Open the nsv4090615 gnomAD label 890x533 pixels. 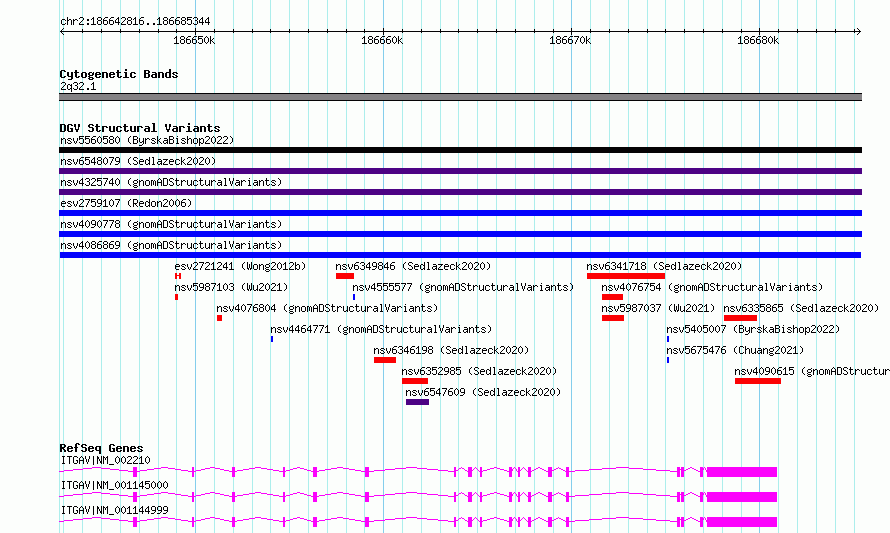[x=812, y=371]
